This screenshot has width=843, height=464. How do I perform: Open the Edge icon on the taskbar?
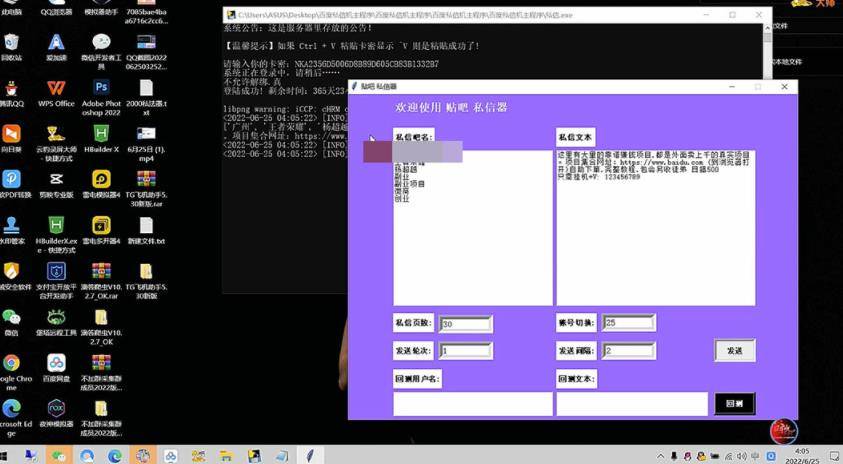pyautogui.click(x=115, y=456)
